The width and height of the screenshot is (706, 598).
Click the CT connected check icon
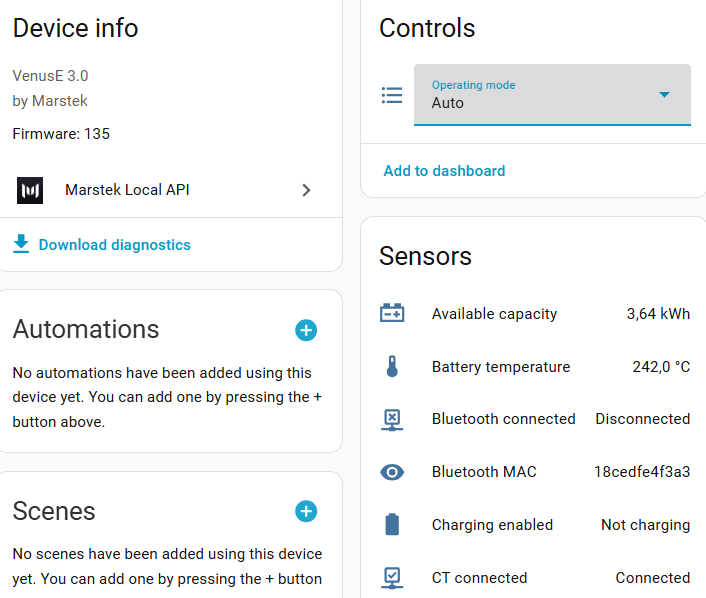[392, 577]
